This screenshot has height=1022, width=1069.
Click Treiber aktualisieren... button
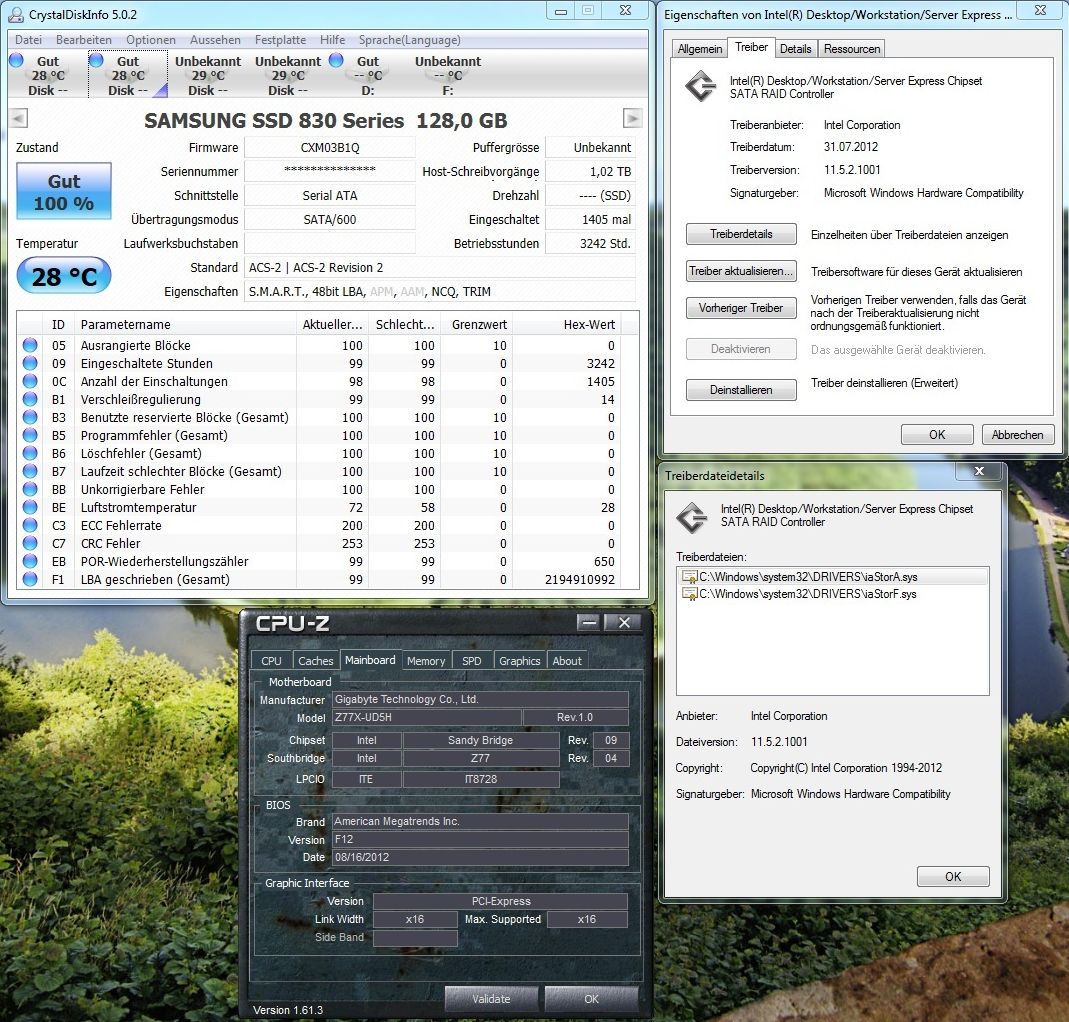(741, 271)
